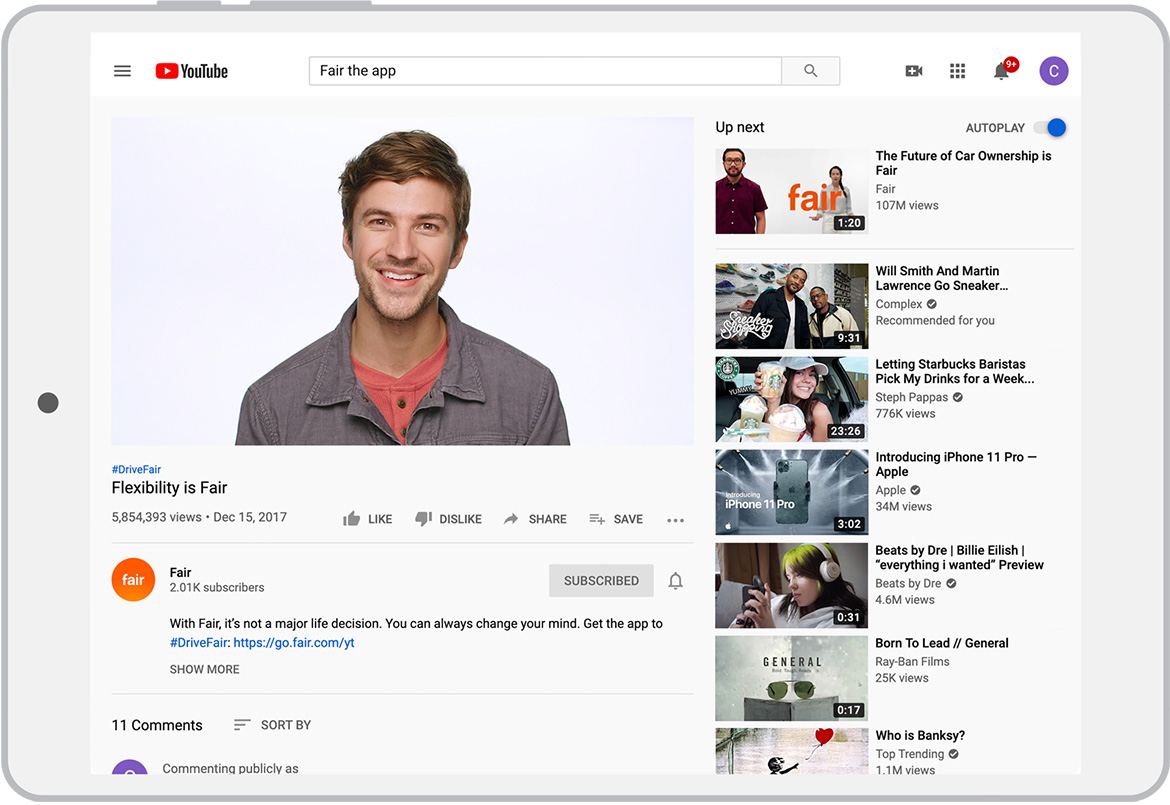Open title 'The Future of Car Ownership is Fair'
1170x805 pixels.
tap(963, 163)
